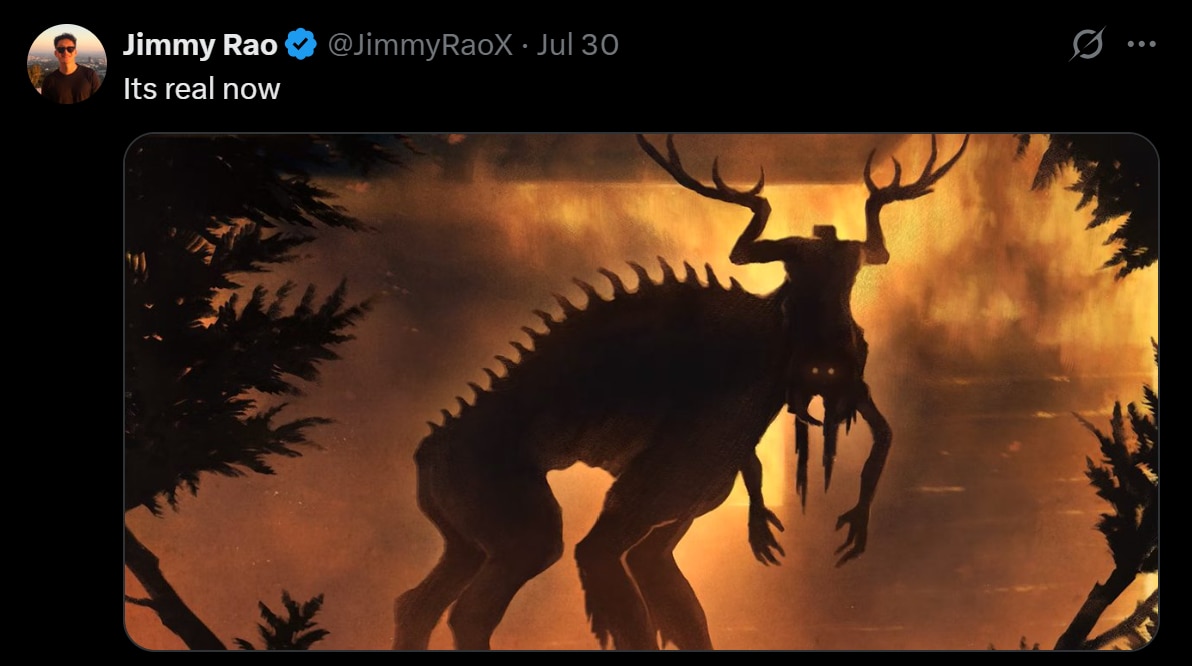Click the "Its real now" post text

[201, 89]
